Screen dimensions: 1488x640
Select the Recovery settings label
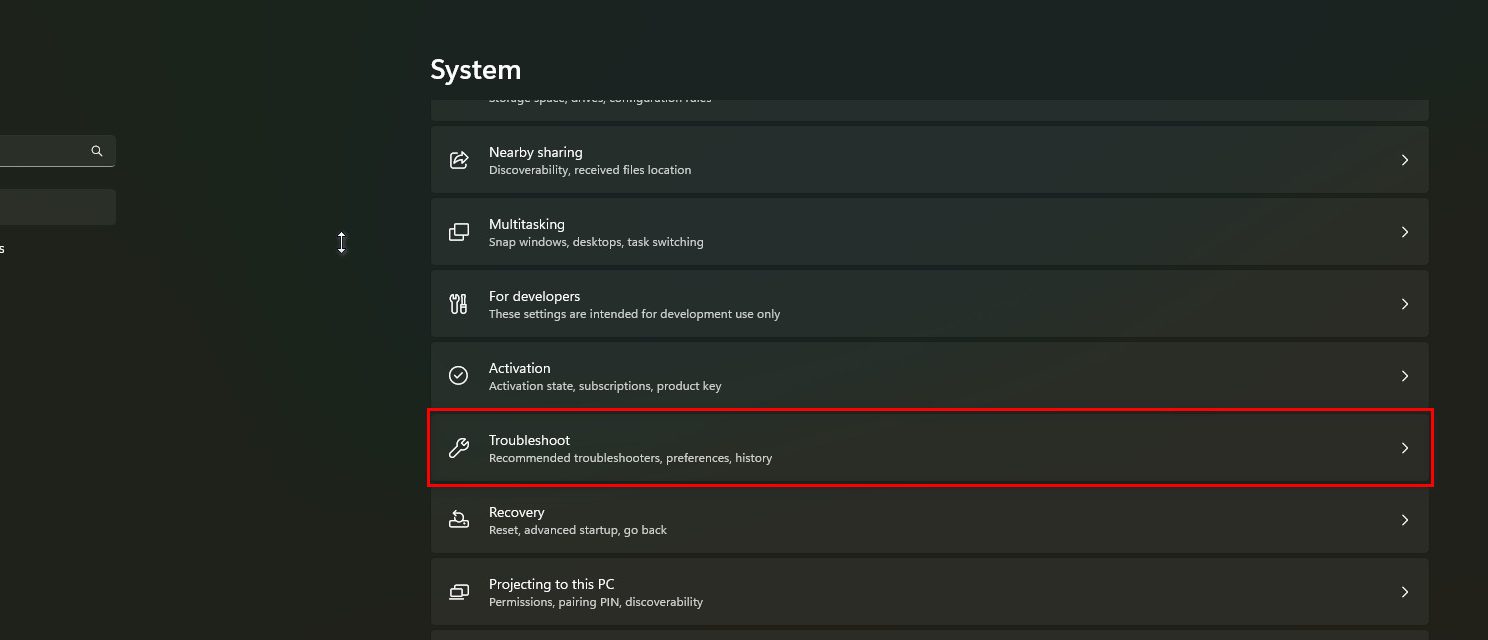pyautogui.click(x=516, y=512)
